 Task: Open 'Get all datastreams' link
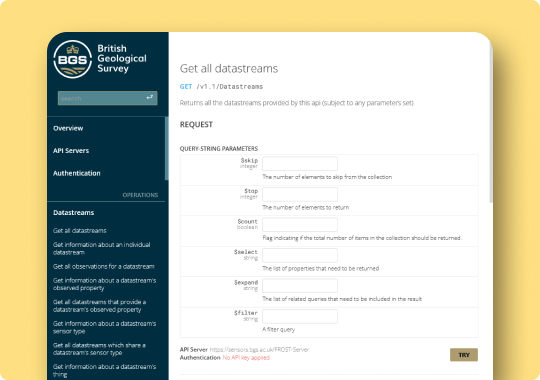[x=80, y=230]
